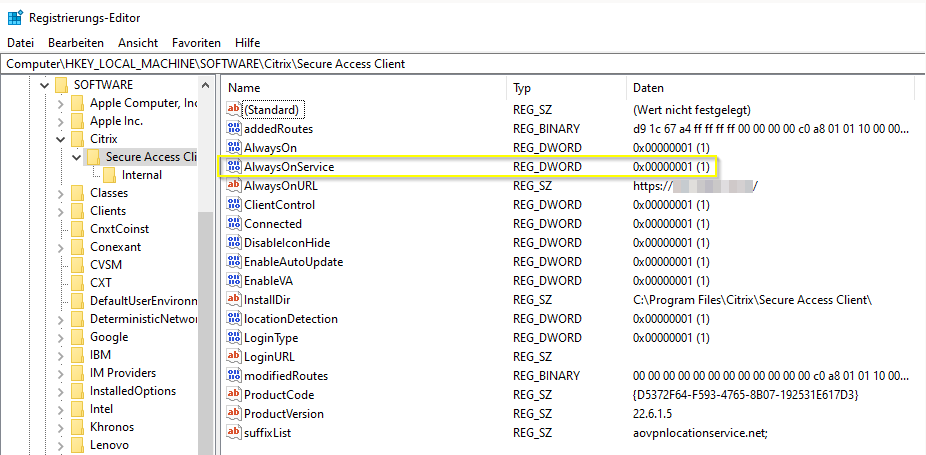Click the DWORD icon of EnableVA
926x455 pixels.
click(234, 281)
